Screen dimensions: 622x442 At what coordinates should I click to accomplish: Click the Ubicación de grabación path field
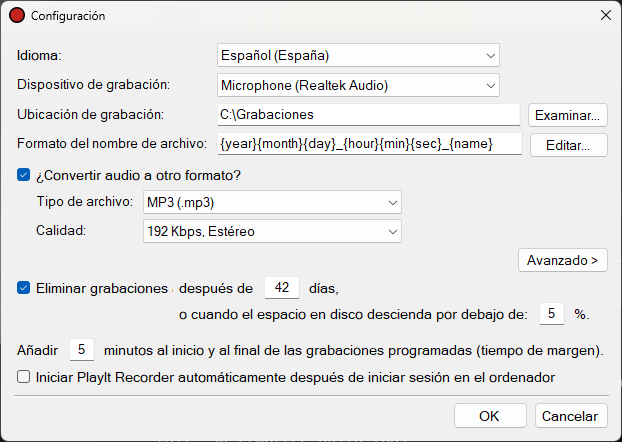click(x=369, y=115)
